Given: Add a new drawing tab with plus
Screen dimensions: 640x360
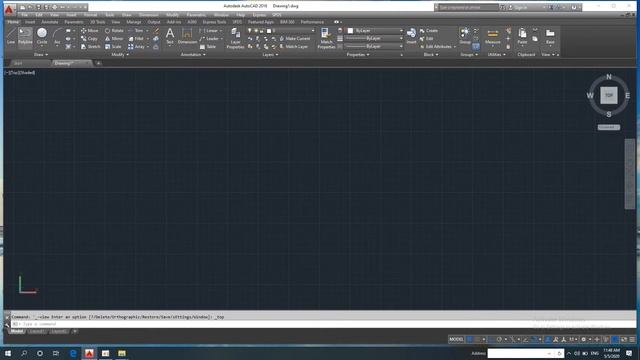Looking at the screenshot, I should [98, 63].
